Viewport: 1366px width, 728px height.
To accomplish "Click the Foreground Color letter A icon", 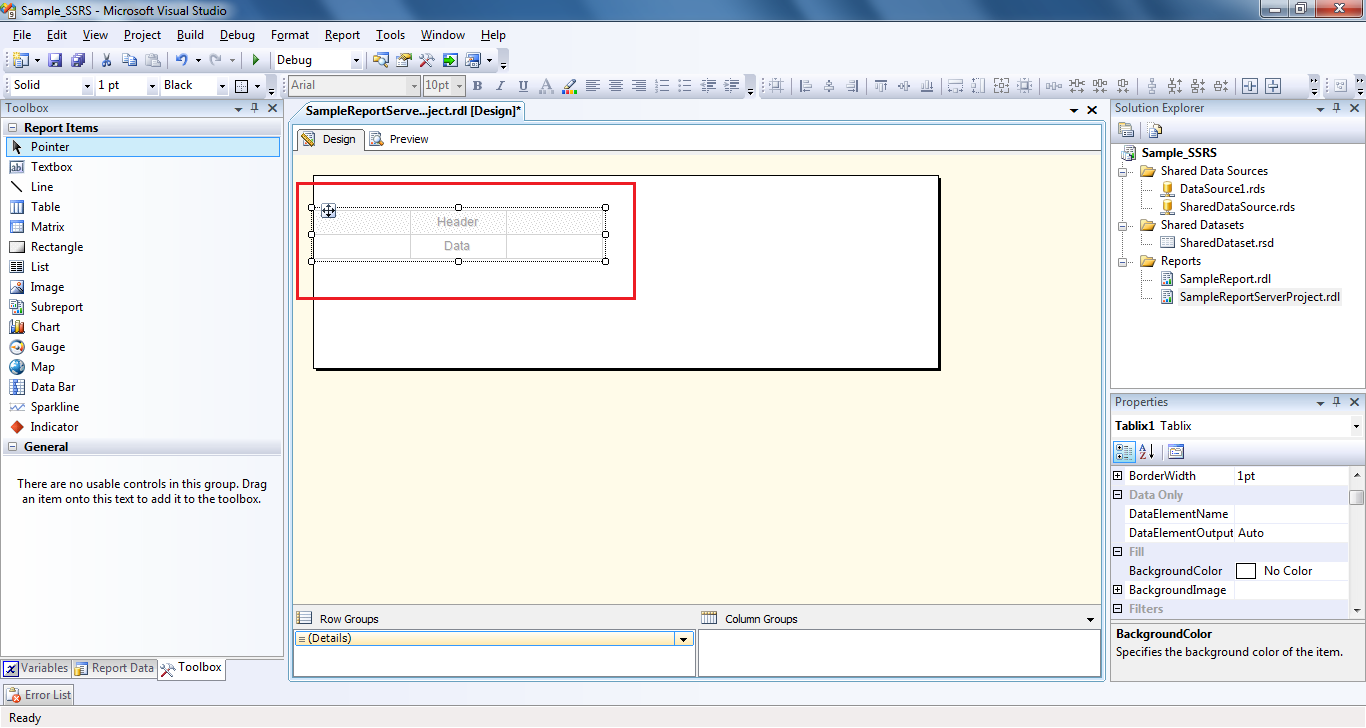I will [x=546, y=86].
